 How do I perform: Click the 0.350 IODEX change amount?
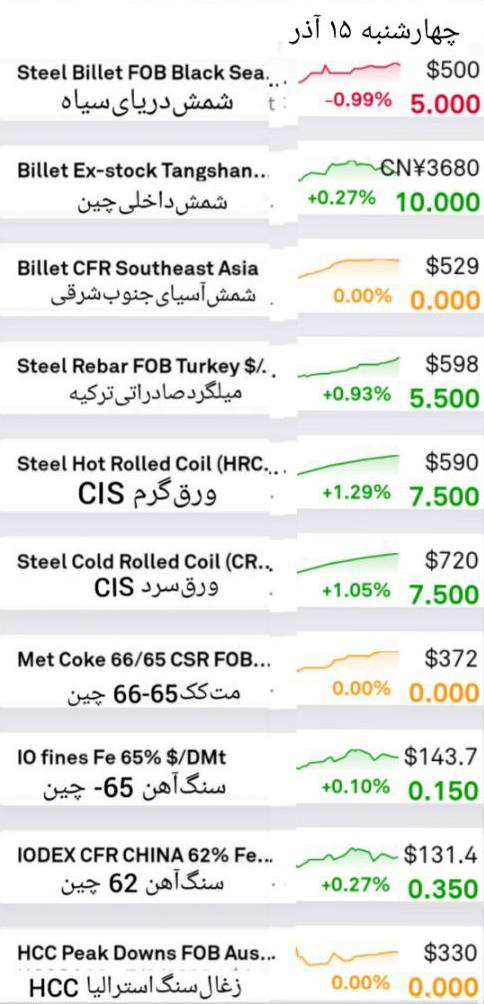[x=444, y=889]
